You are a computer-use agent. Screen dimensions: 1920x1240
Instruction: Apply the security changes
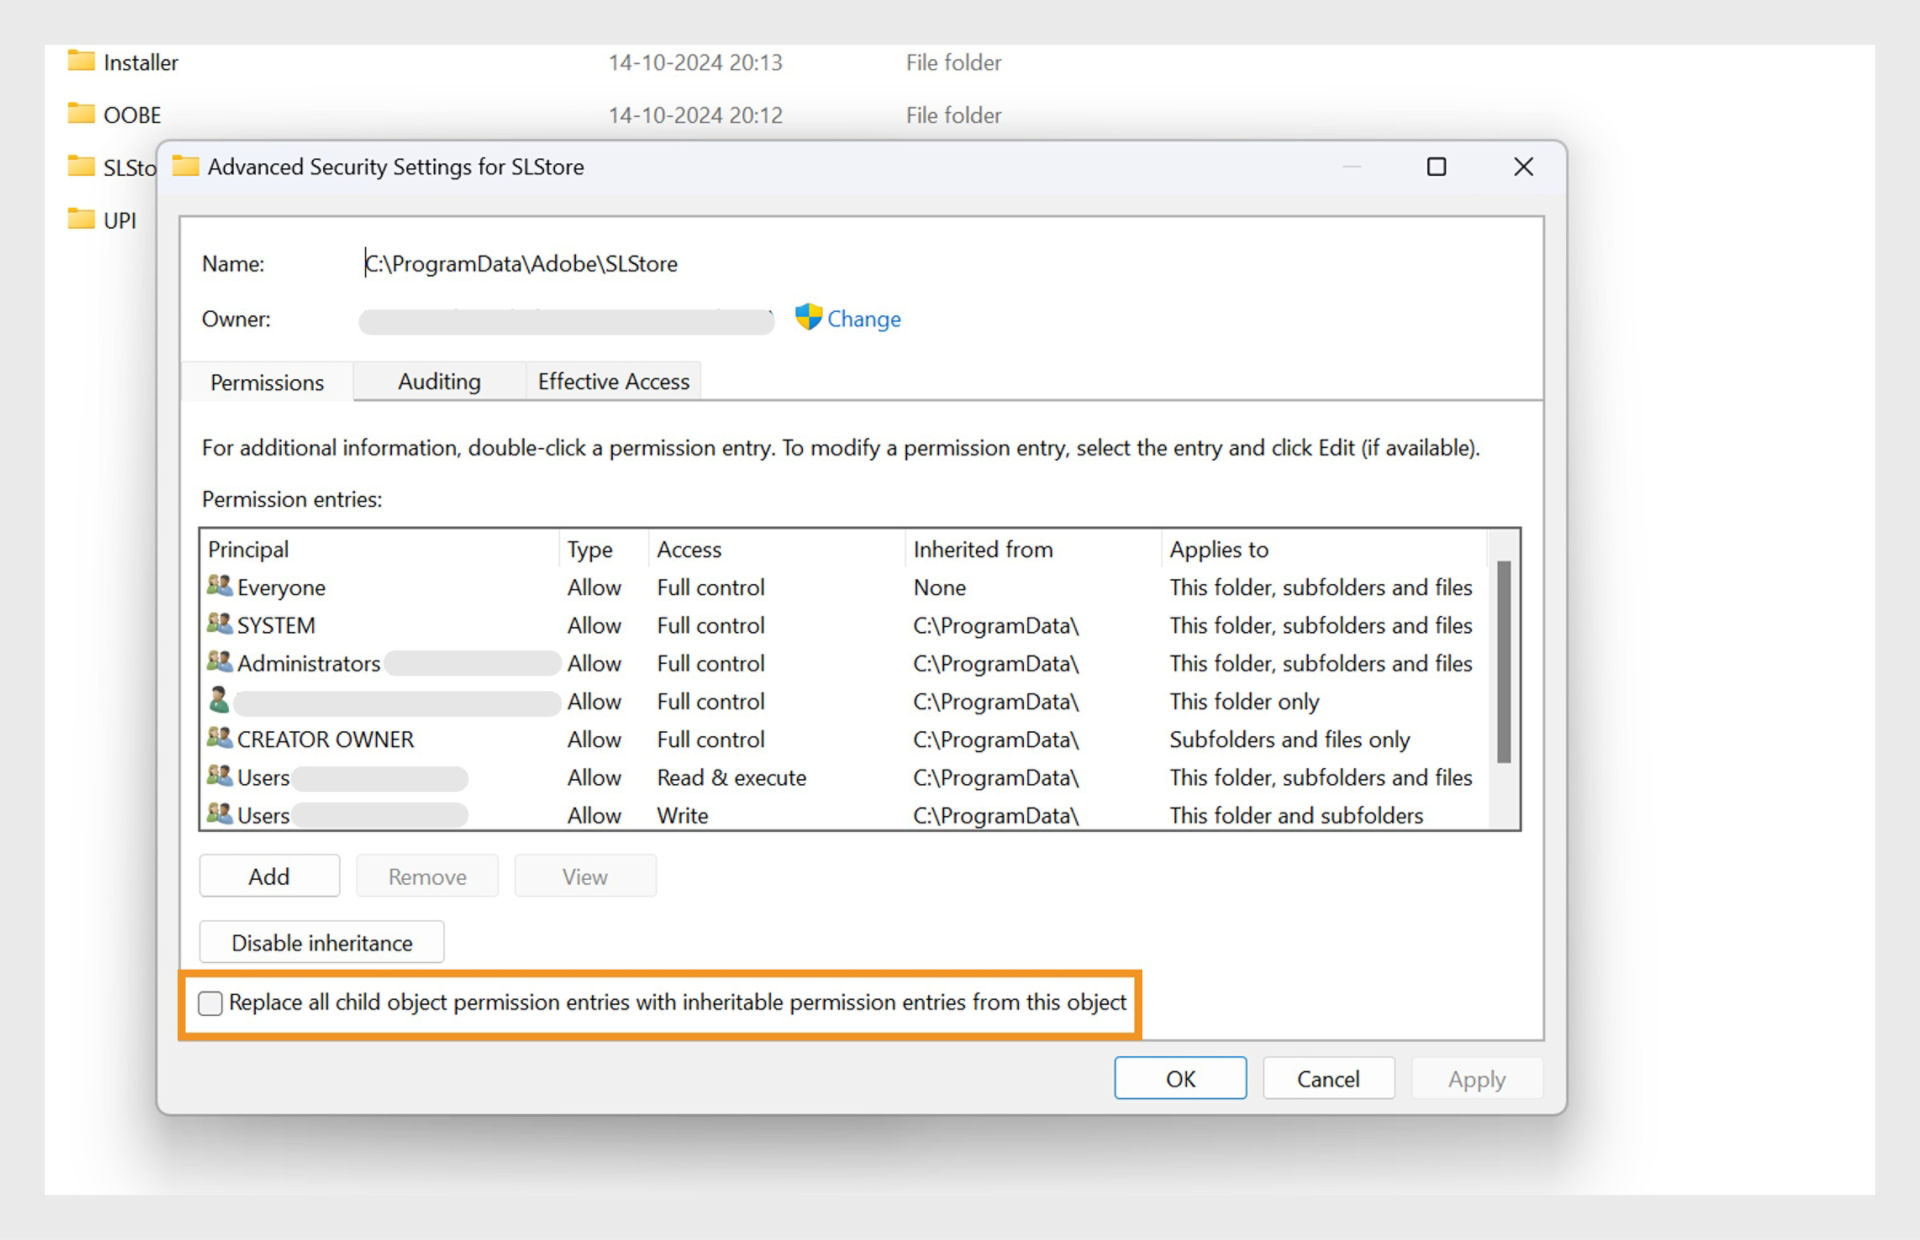(1476, 1078)
